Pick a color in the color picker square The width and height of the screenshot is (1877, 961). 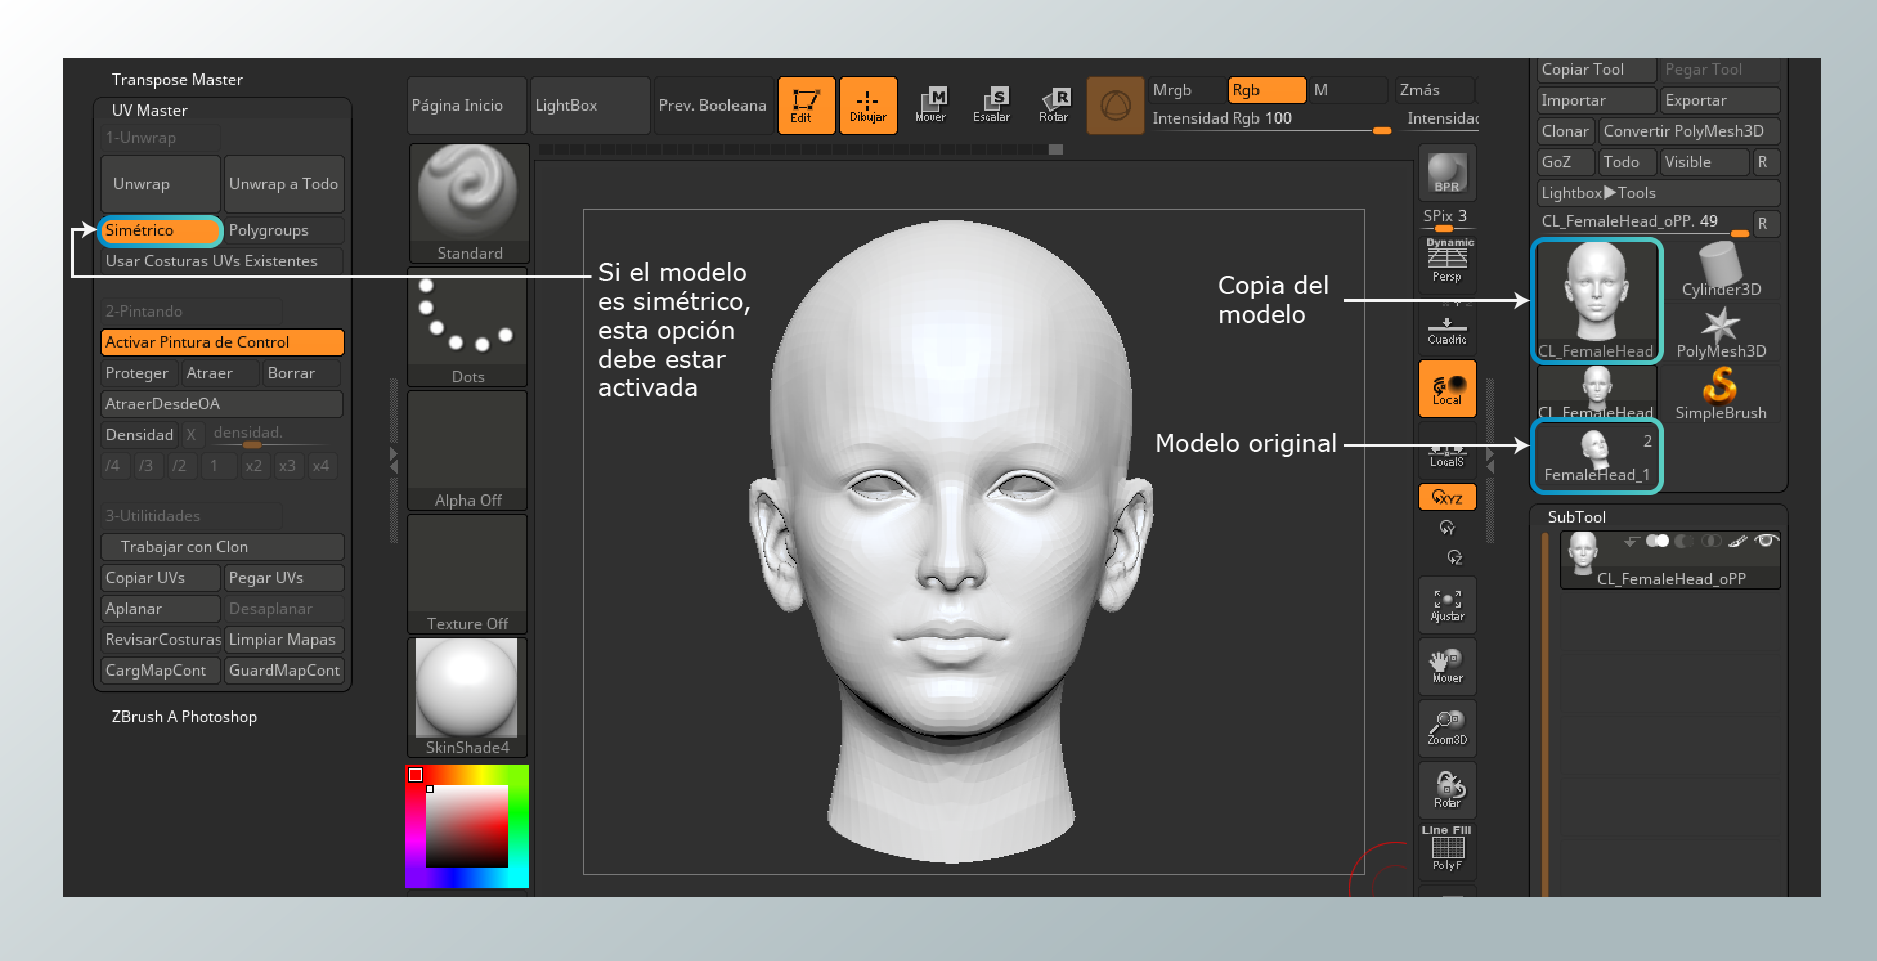point(467,826)
